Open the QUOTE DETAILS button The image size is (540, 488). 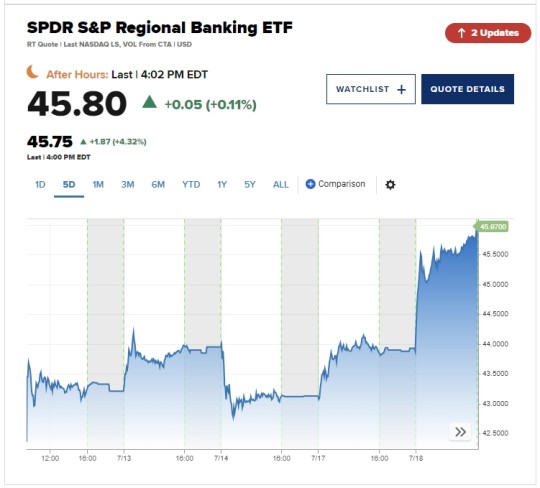(x=467, y=89)
